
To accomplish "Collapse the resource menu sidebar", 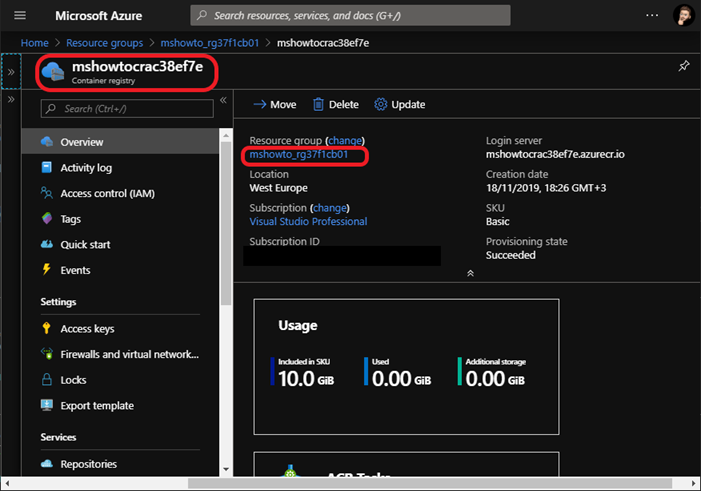I will (223, 100).
